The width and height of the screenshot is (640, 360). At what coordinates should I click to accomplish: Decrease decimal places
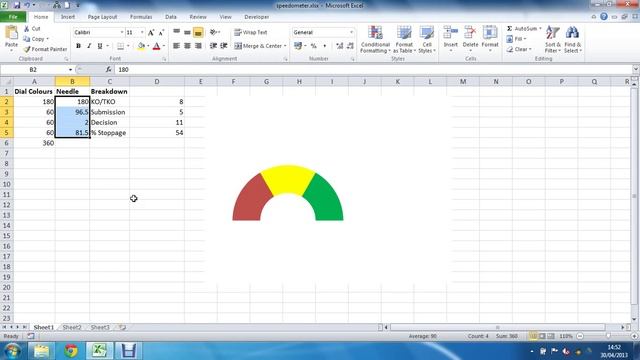pos(350,46)
